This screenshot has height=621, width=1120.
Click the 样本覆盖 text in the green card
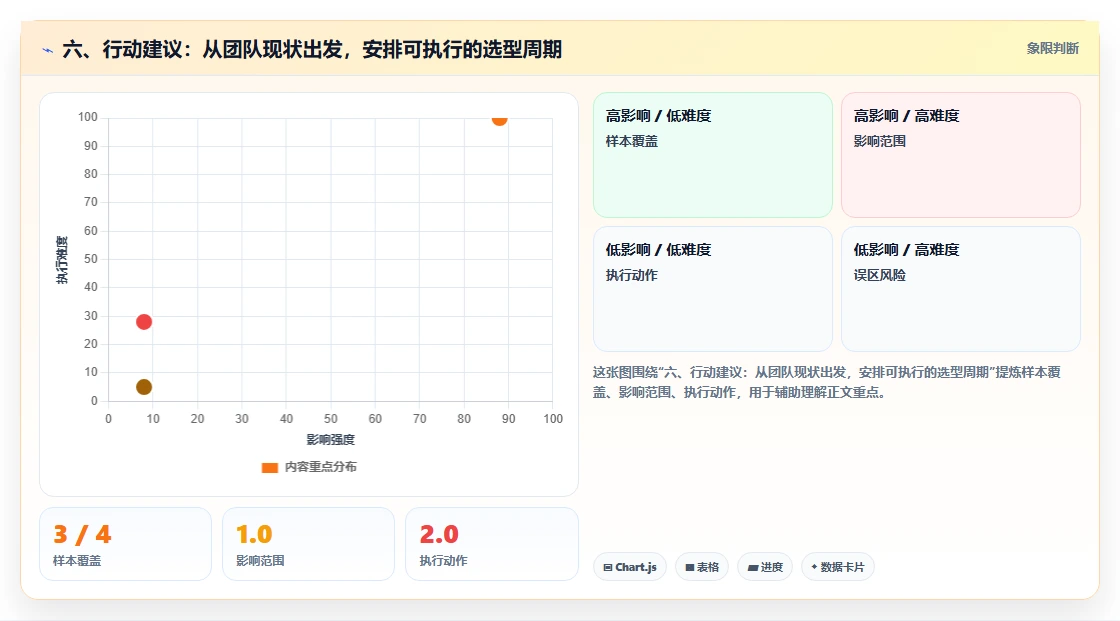click(631, 141)
